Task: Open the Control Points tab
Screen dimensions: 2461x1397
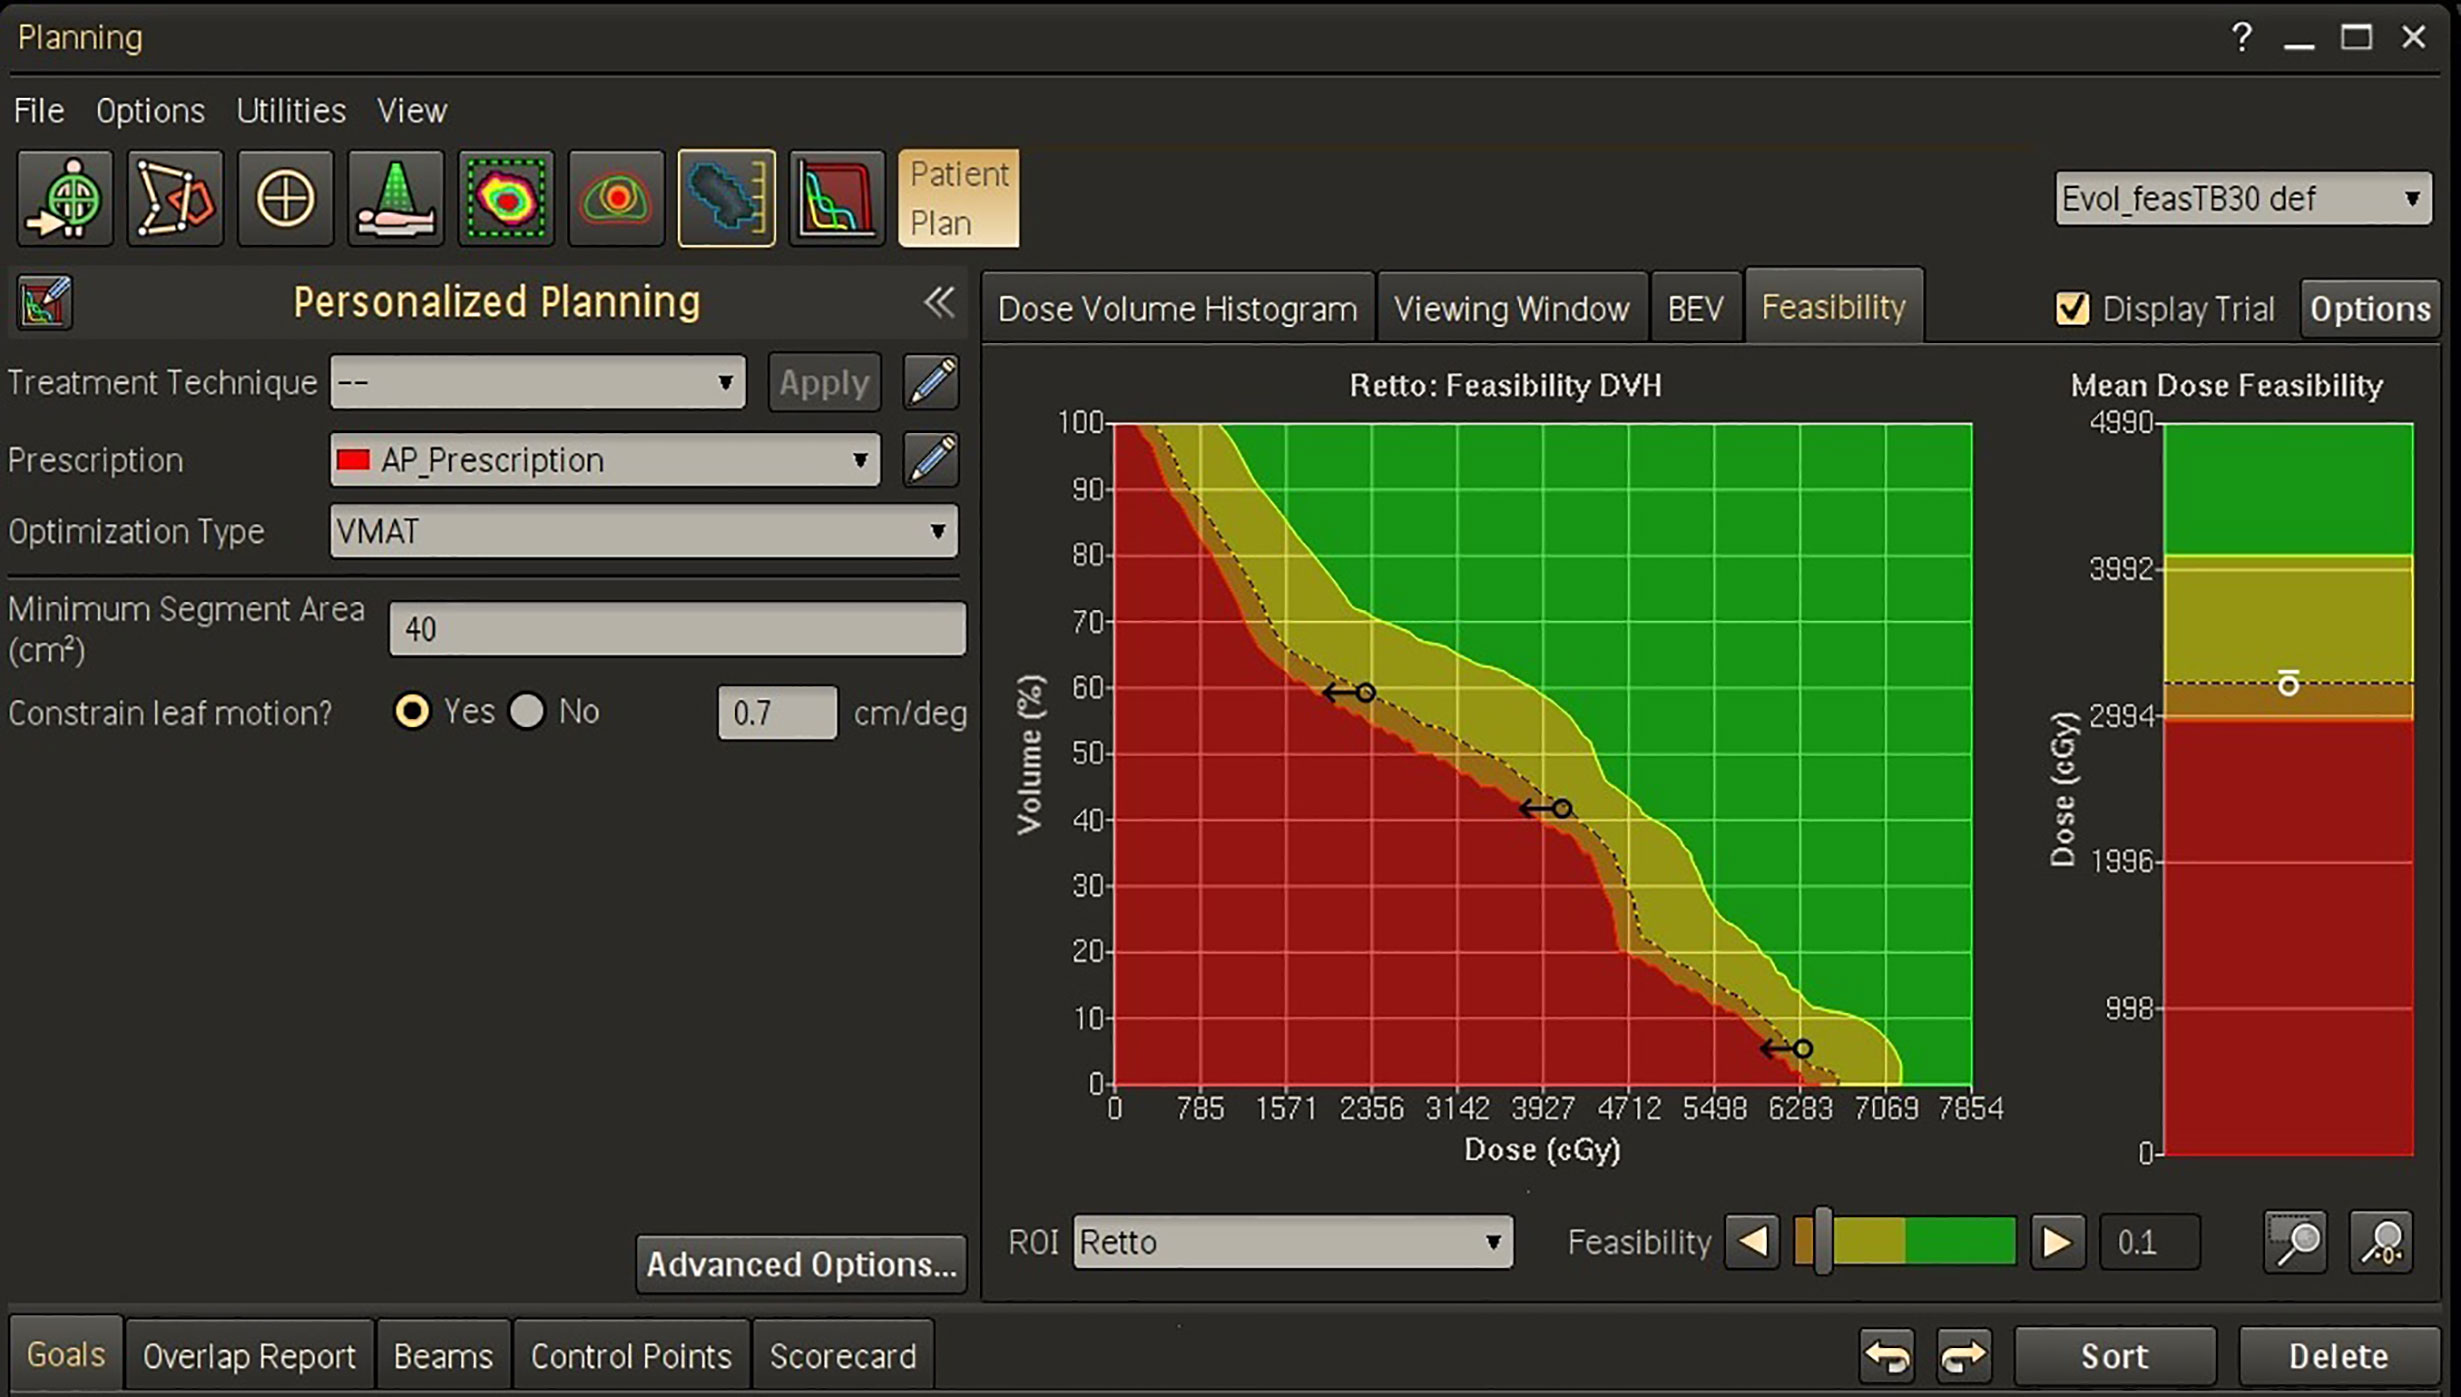Action: 631,1356
